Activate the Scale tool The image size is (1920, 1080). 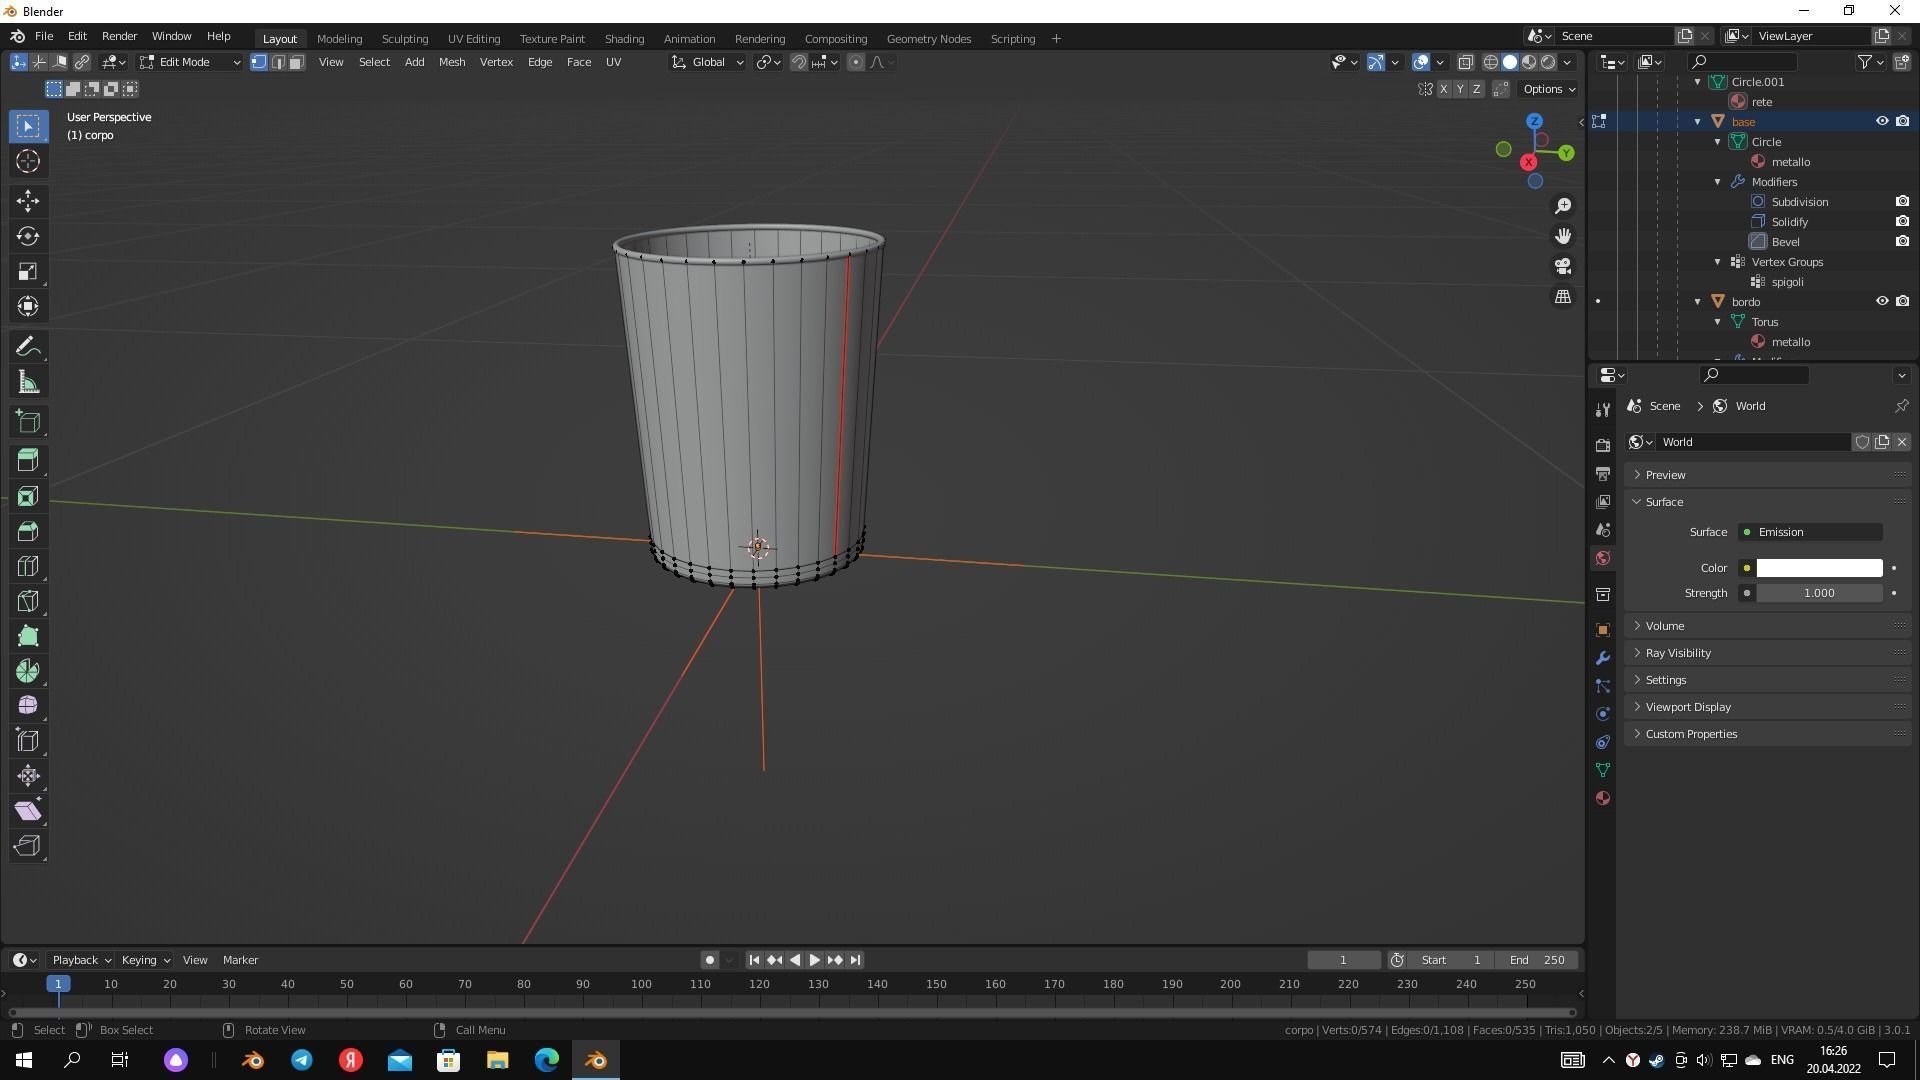pos(28,271)
